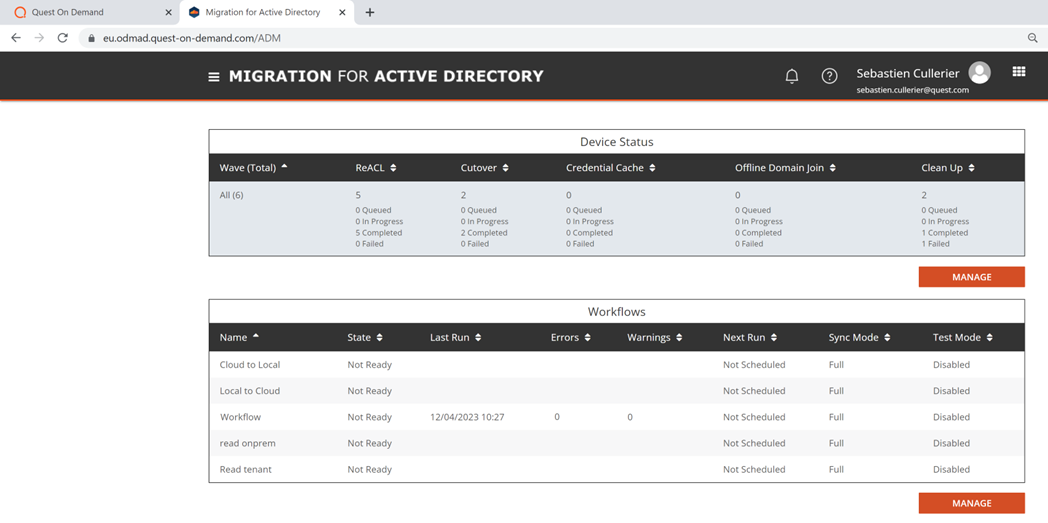Select the 'Cloud to Local' workflow
This screenshot has width=1048, height=523.
(x=616, y=365)
